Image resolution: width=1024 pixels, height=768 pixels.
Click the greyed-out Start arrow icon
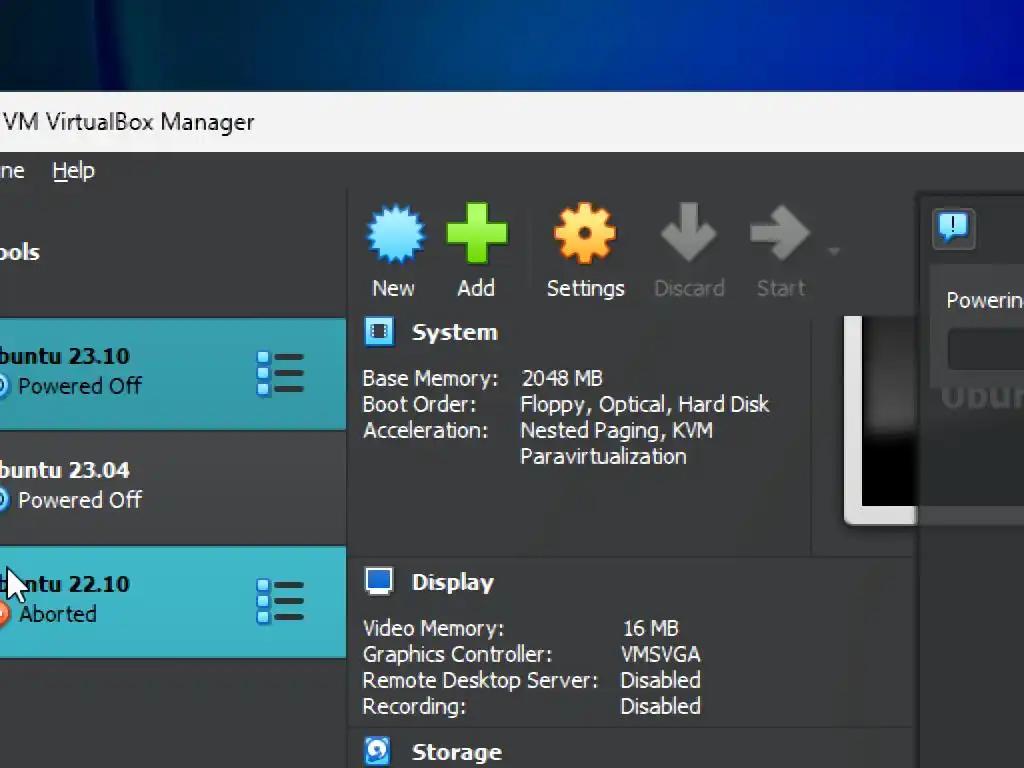tap(780, 232)
